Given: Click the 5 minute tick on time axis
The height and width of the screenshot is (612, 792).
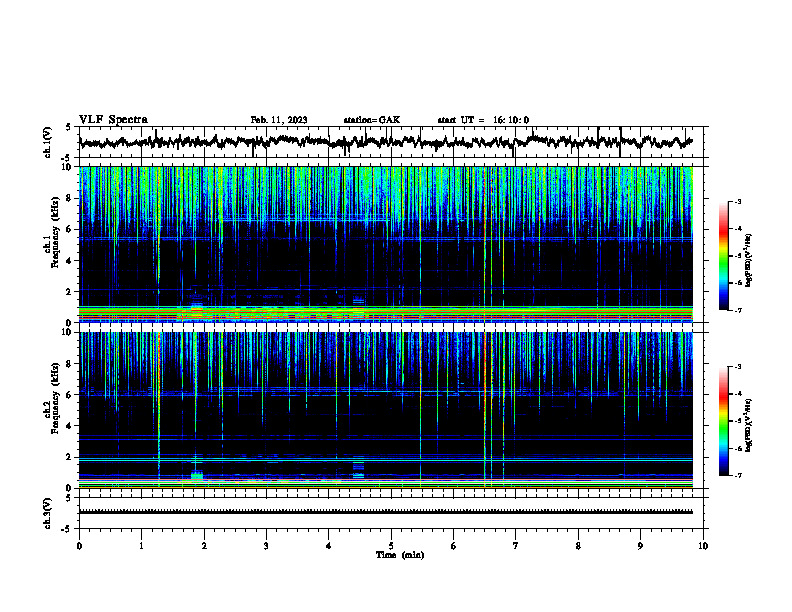Looking at the screenshot, I should point(391,546).
